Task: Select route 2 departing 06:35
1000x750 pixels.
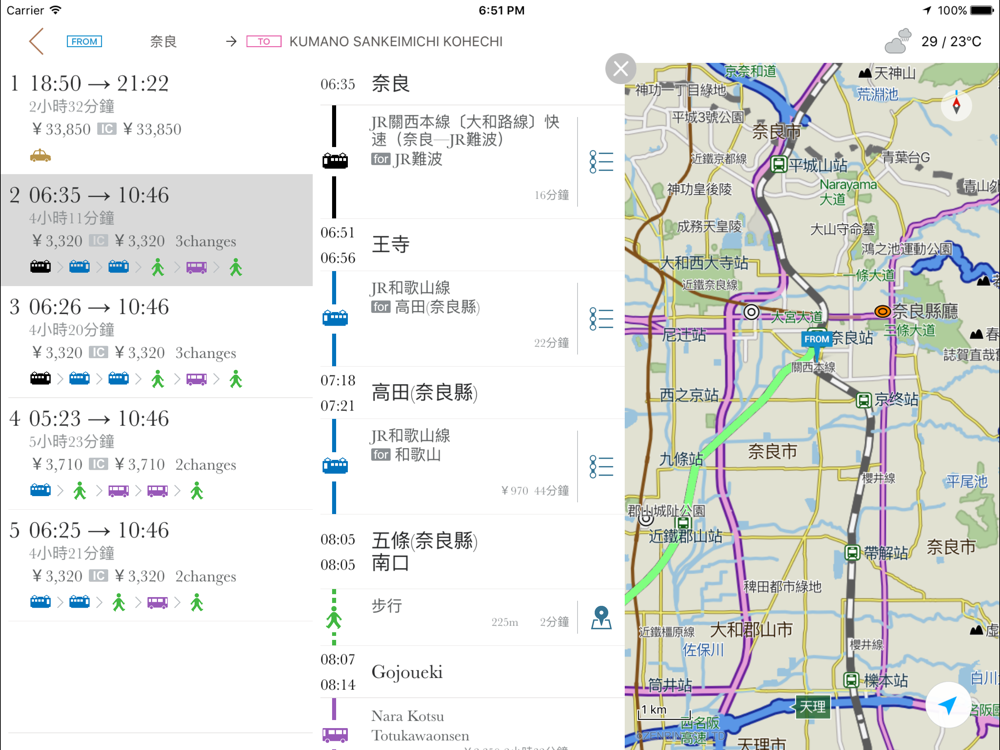Action: click(x=157, y=230)
